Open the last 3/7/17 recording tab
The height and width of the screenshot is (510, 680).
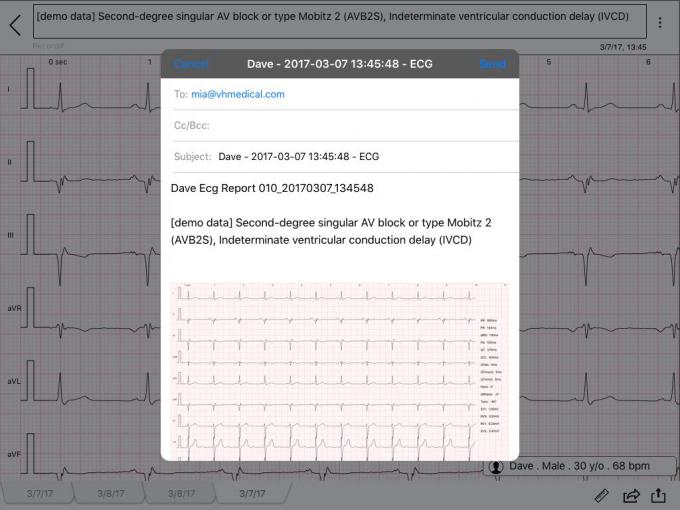252,494
